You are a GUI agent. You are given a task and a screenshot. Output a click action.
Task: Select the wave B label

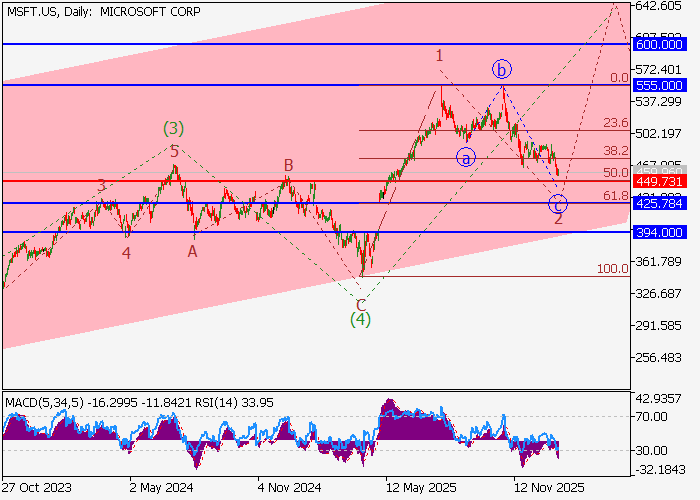287,165
